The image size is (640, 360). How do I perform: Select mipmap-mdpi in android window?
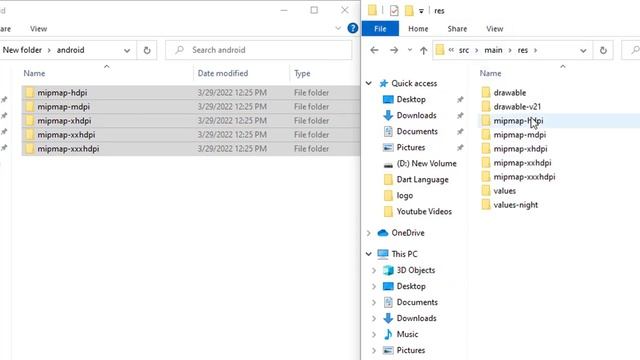pyautogui.click(x=191, y=107)
